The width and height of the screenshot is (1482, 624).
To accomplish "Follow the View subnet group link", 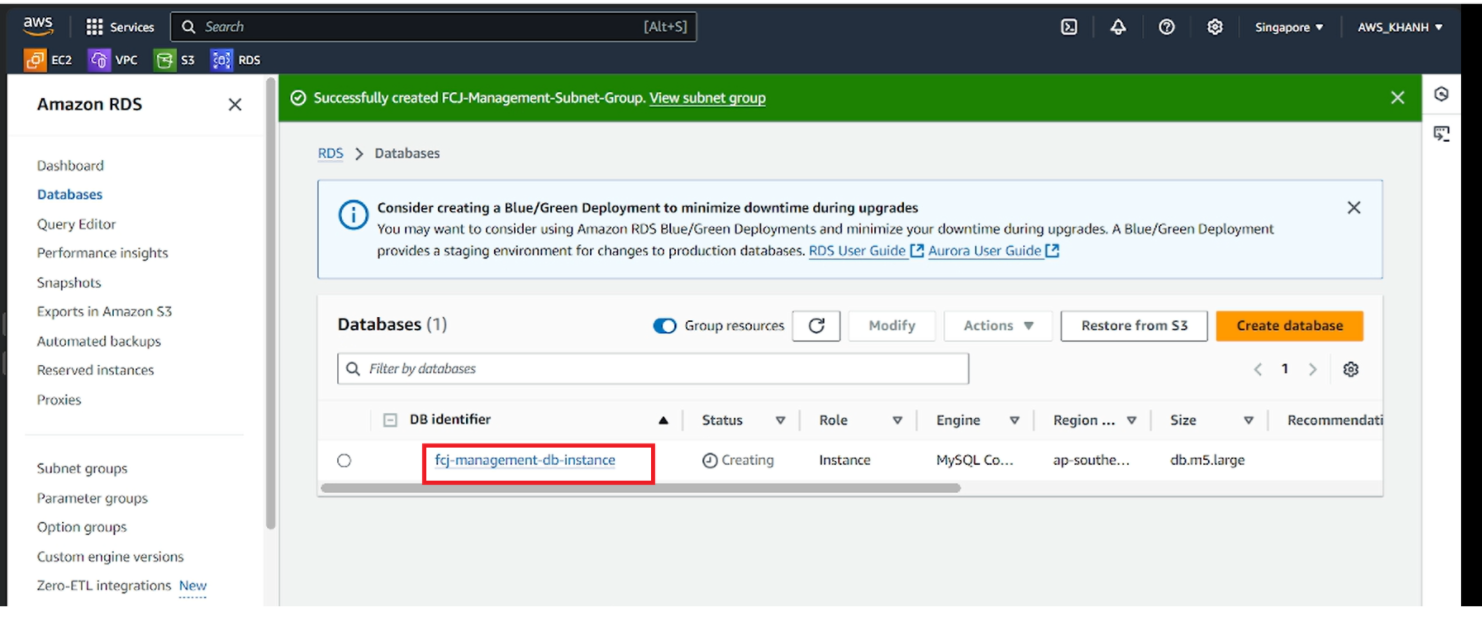I will point(707,98).
